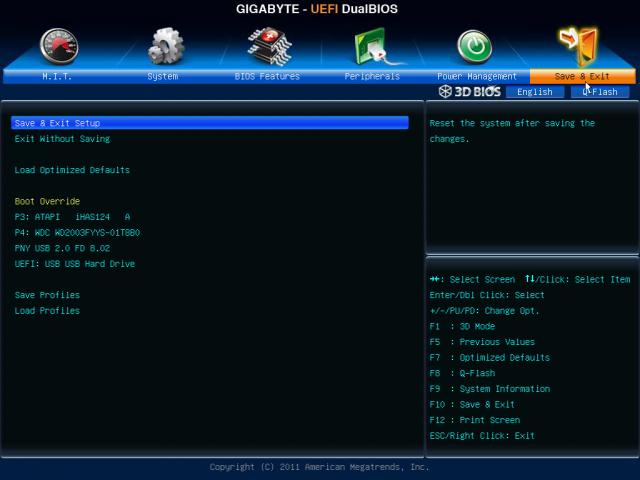Viewport: 640px width, 480px height.
Task: Launch Q-Flash from the top button
Action: [600, 92]
